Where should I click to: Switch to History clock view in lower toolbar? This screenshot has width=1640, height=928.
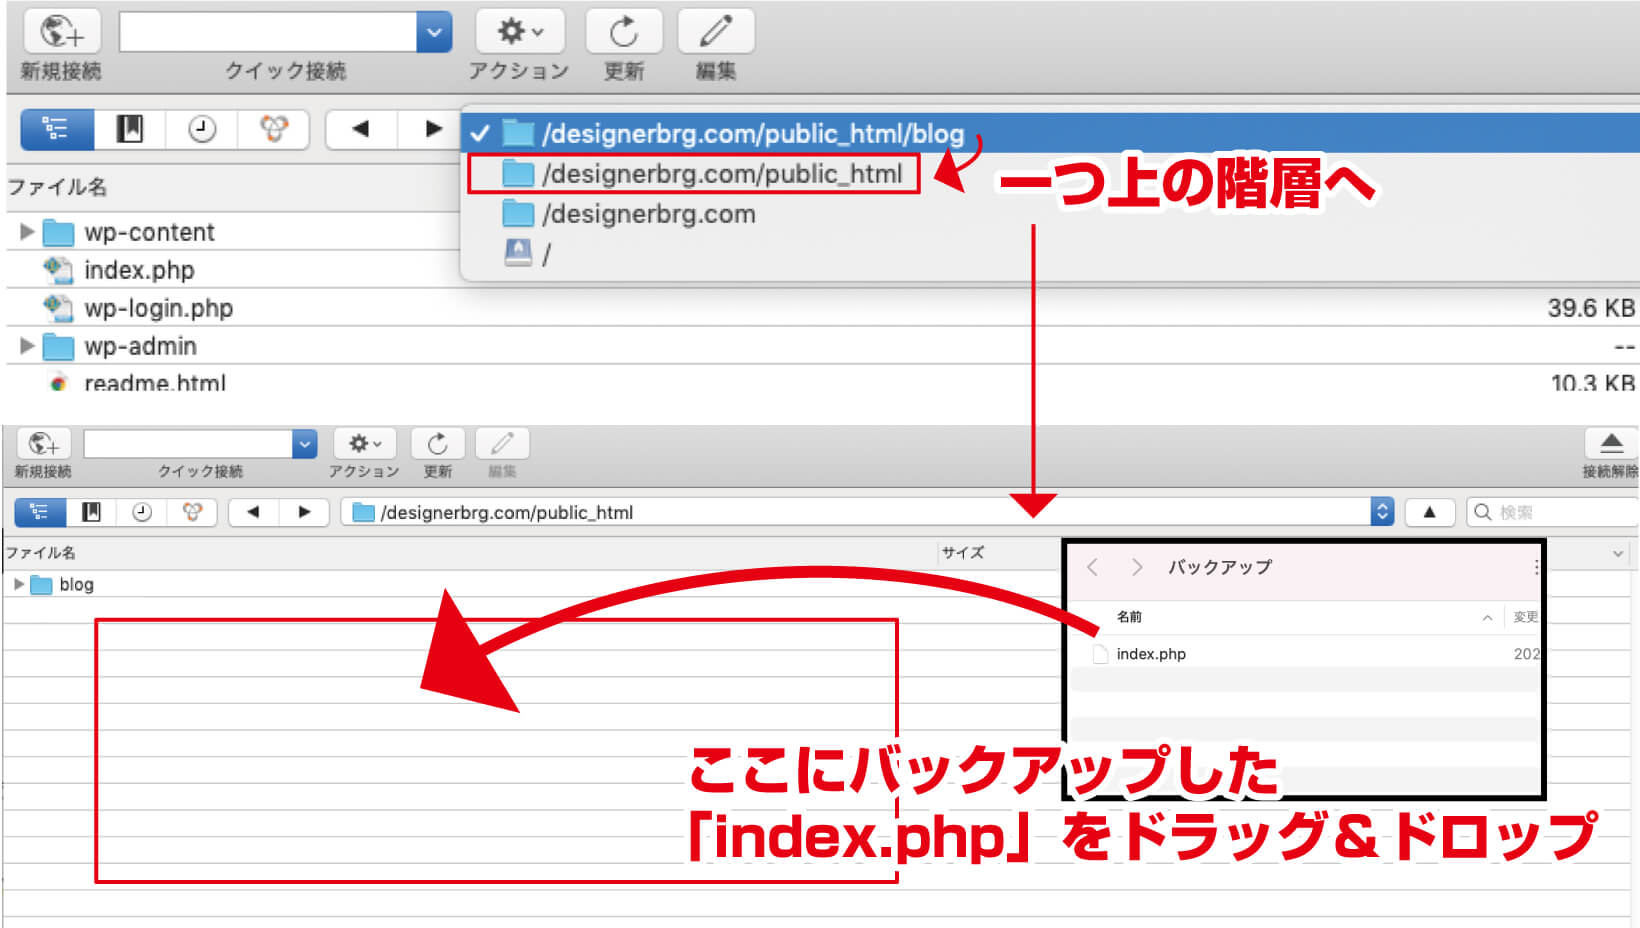point(142,512)
